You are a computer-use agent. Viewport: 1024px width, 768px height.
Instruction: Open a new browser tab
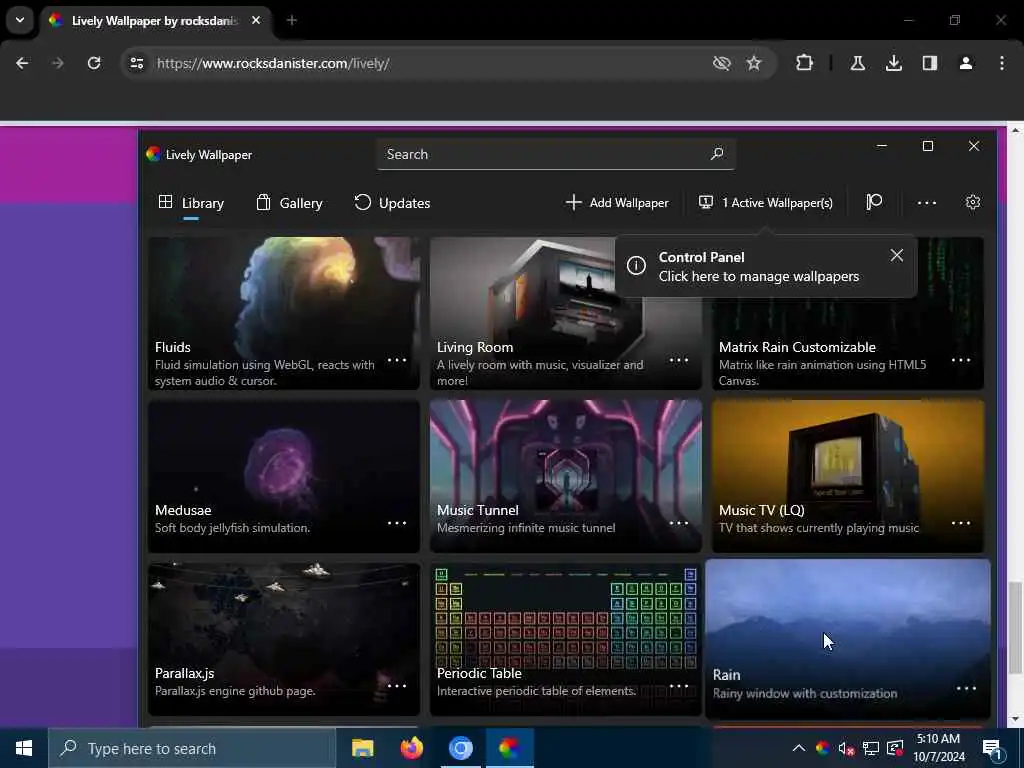292,21
